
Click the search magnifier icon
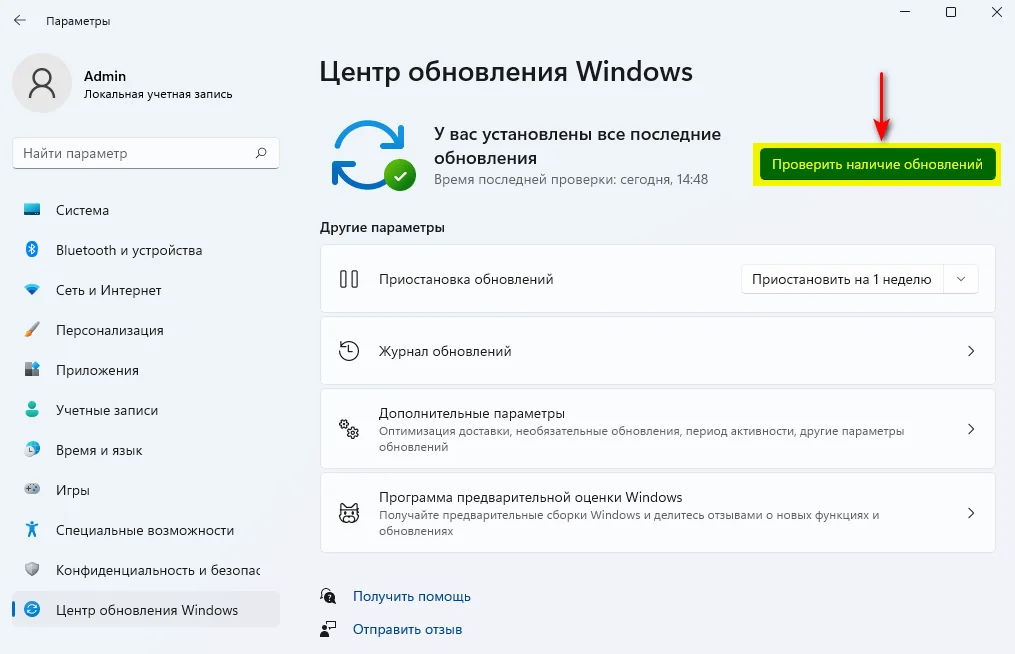click(261, 153)
